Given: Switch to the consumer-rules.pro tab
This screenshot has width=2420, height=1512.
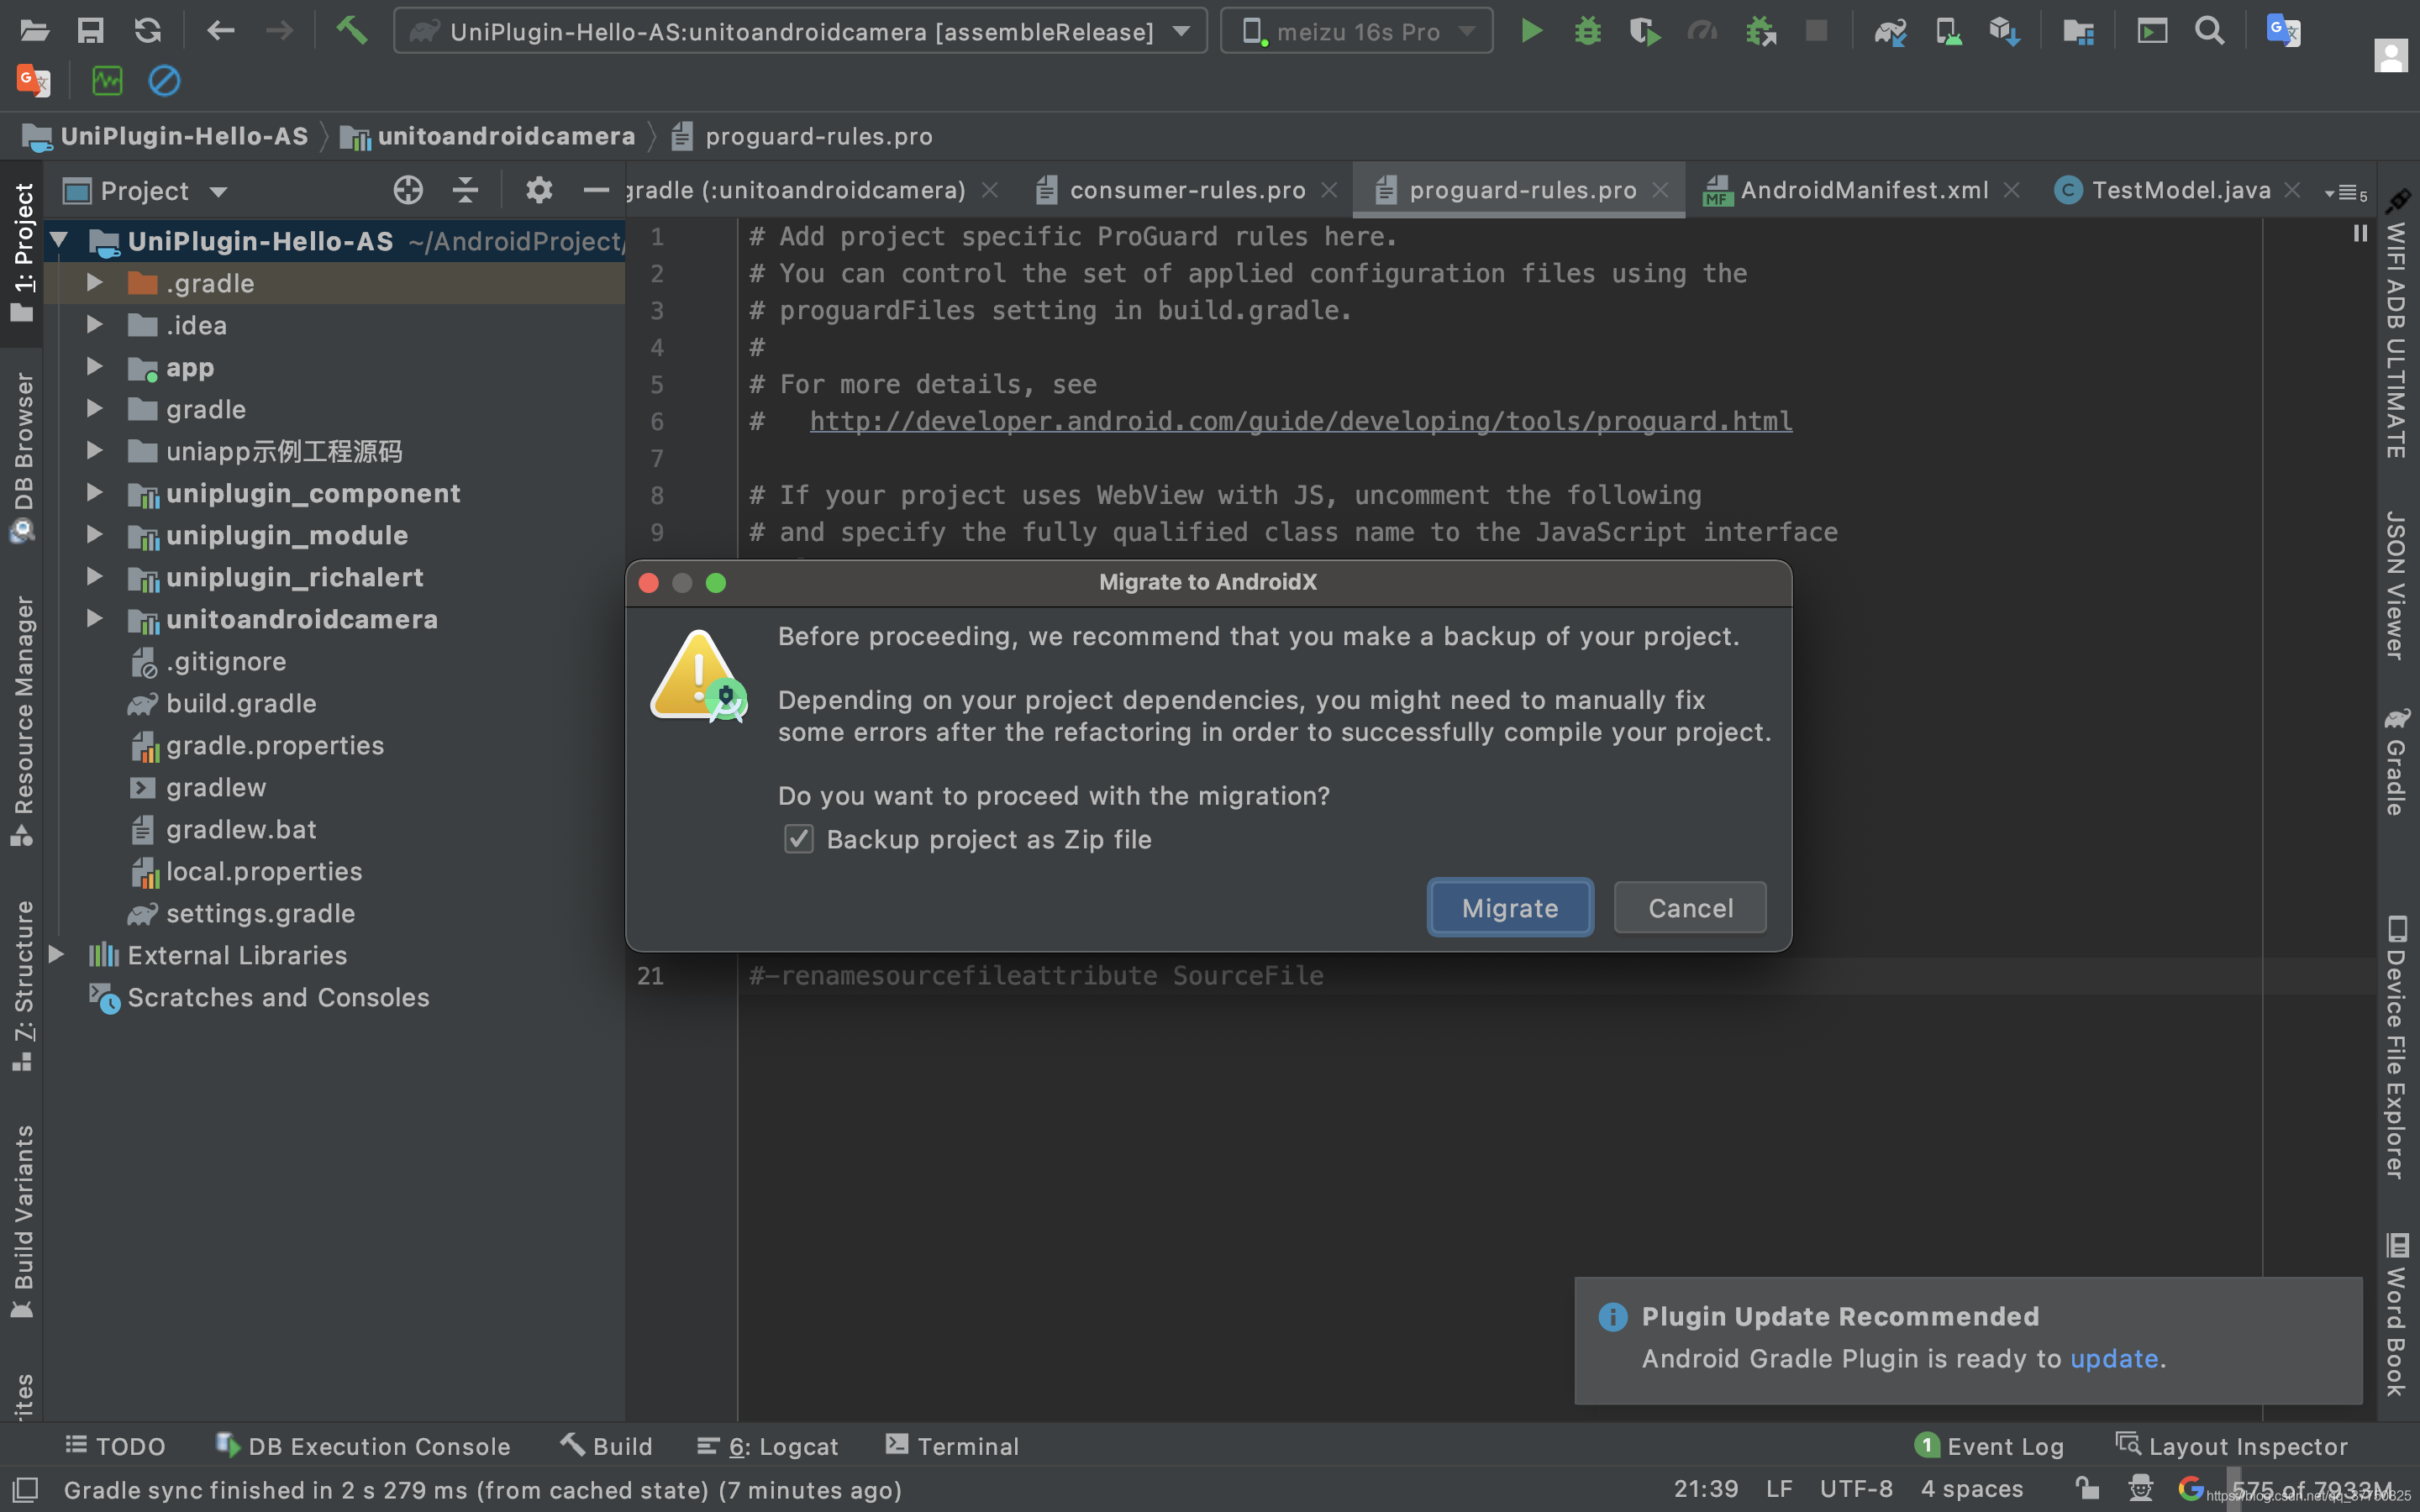Looking at the screenshot, I should [1186, 190].
